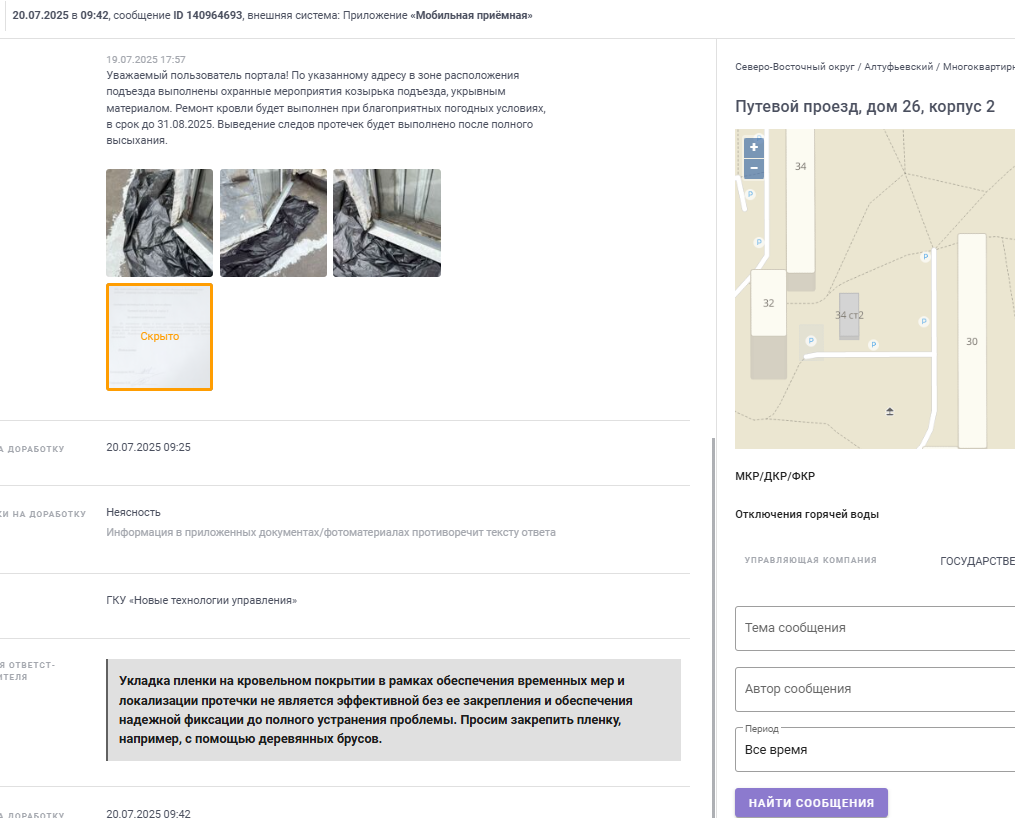Zoom in the map with plus button

coord(753,148)
